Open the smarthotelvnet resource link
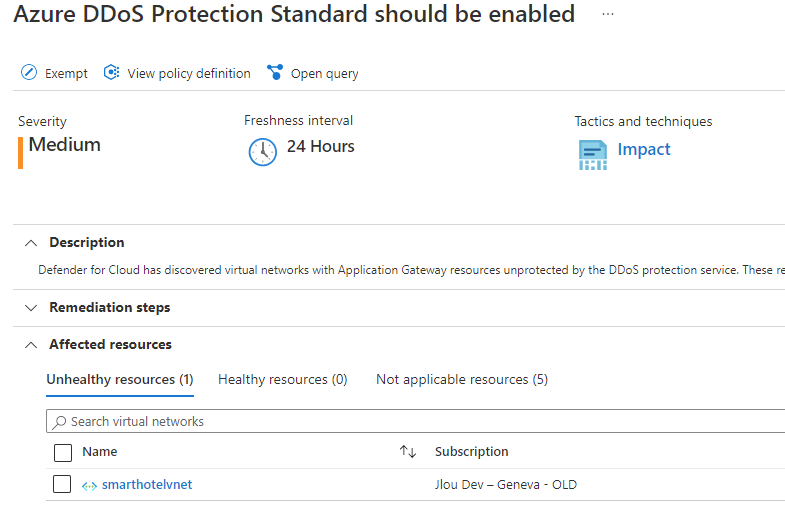The image size is (785, 511). 147,484
